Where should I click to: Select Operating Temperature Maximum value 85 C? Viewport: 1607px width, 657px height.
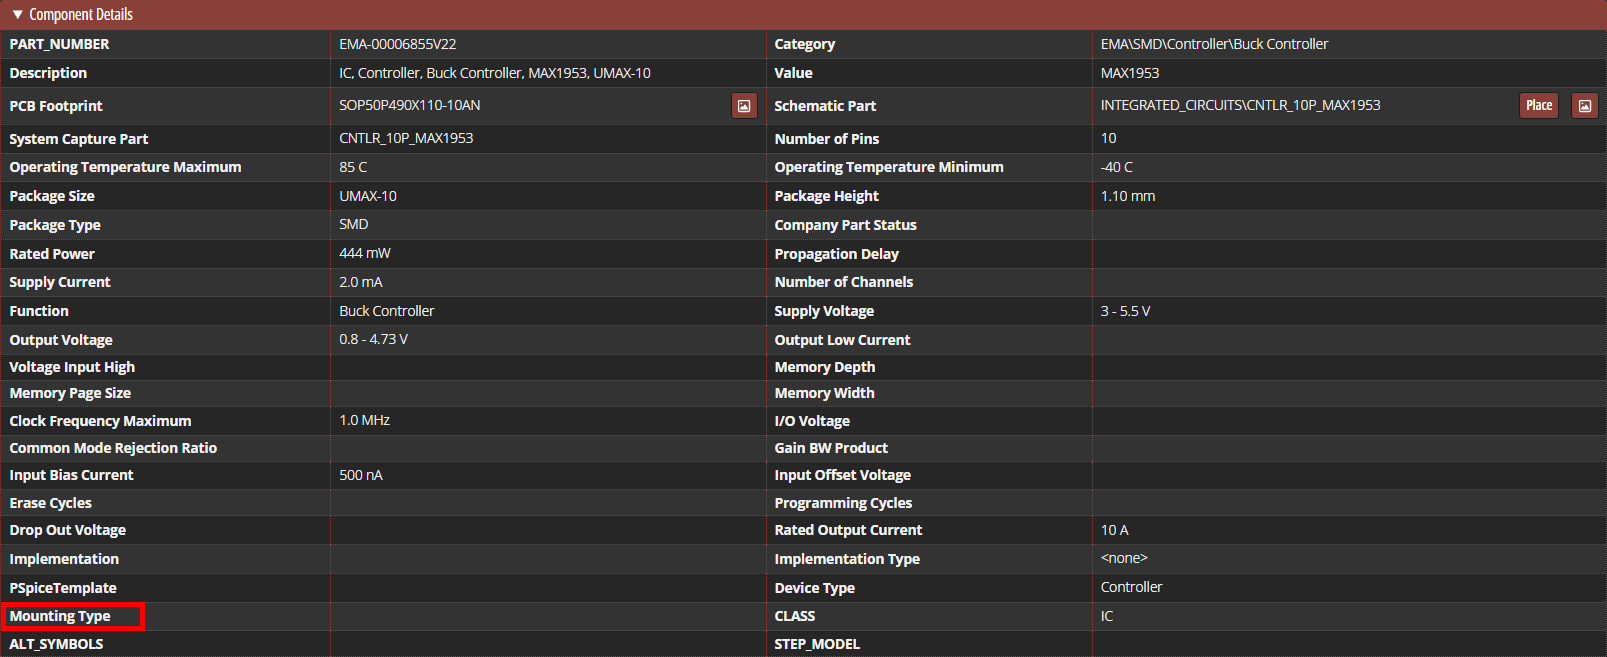[353, 167]
